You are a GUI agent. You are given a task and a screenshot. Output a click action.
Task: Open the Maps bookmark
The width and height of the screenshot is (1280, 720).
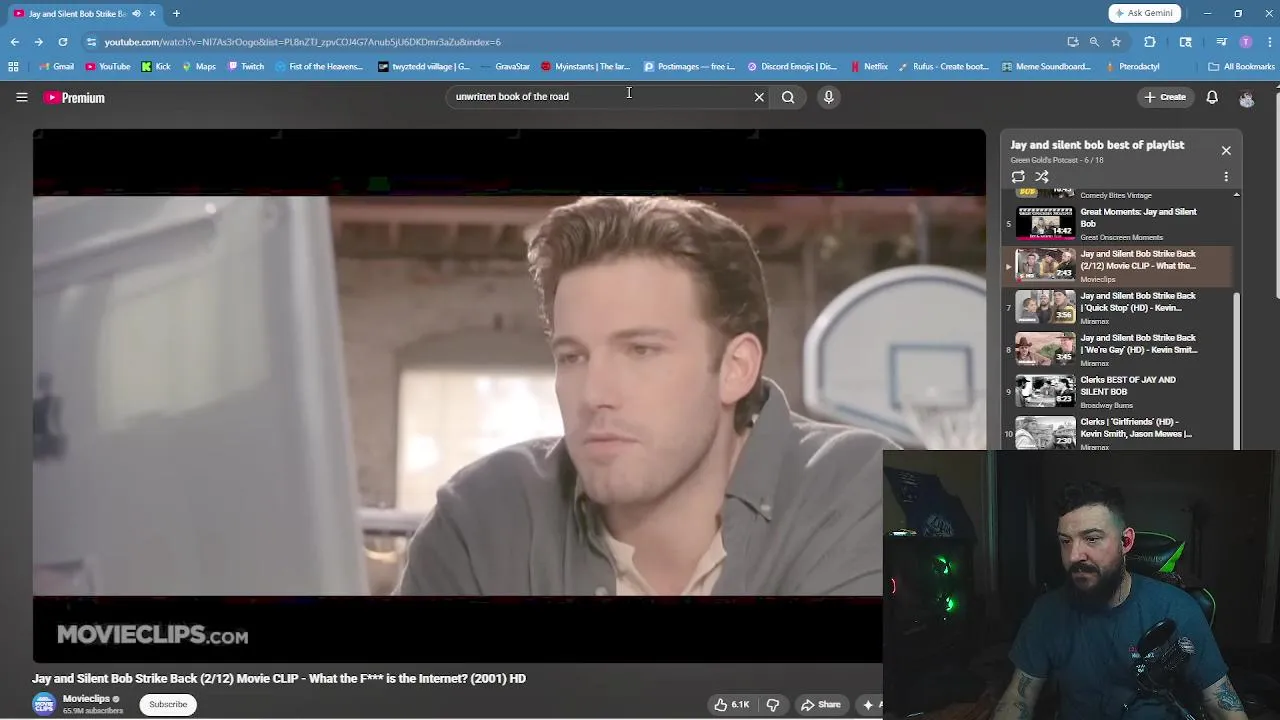(199, 66)
